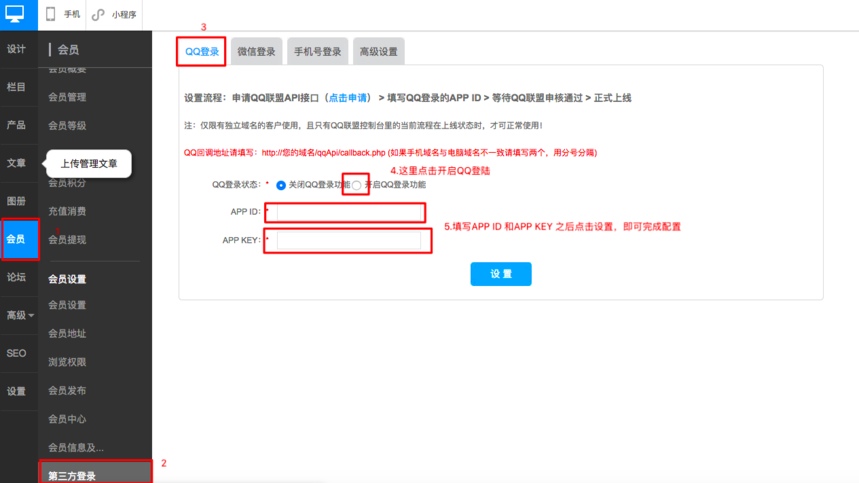The width and height of the screenshot is (859, 483).
Task: Open 会员发布 in the sidebar
Action: (x=67, y=390)
